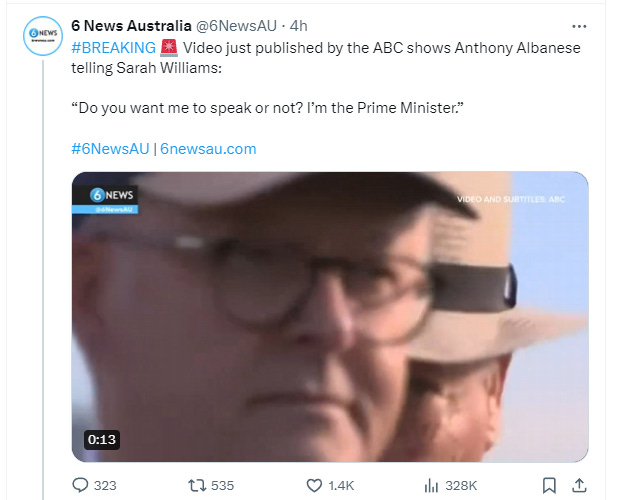617x500 pixels.
Task: Bookmark this tweet
Action: pos(549,485)
